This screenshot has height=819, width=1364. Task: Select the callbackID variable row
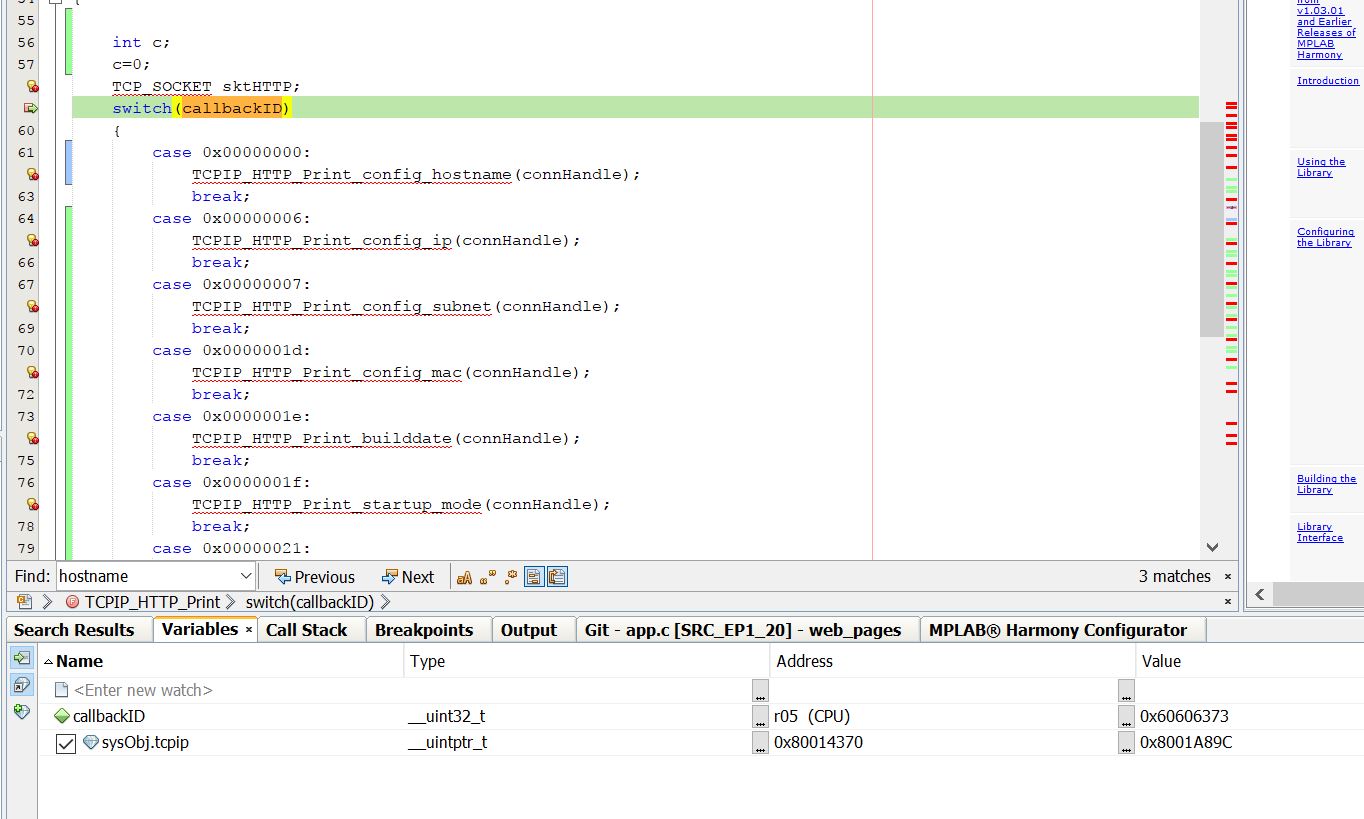(x=109, y=716)
